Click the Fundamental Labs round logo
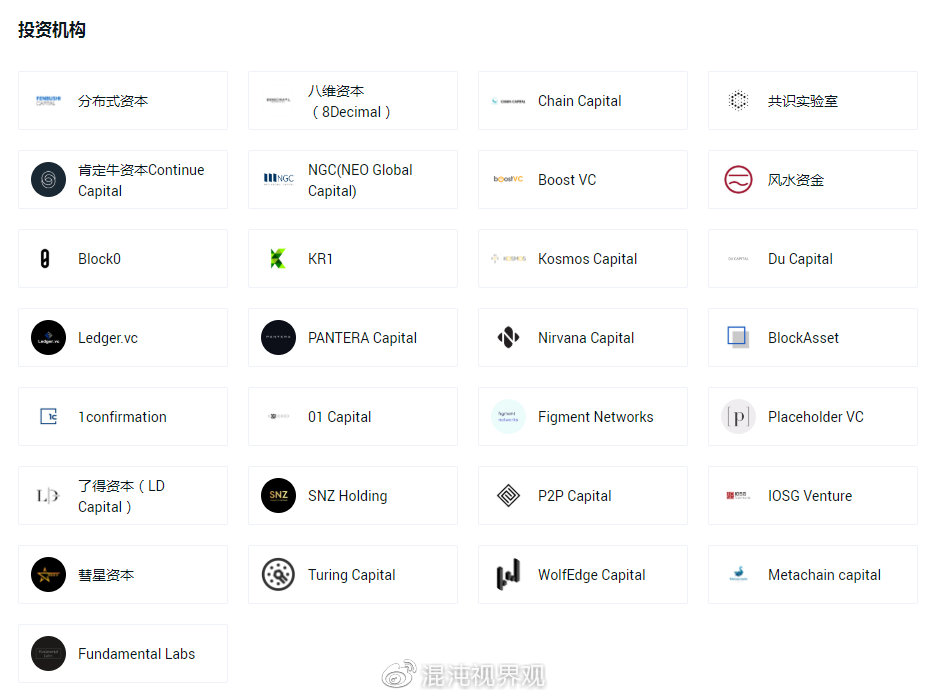 pos(48,653)
